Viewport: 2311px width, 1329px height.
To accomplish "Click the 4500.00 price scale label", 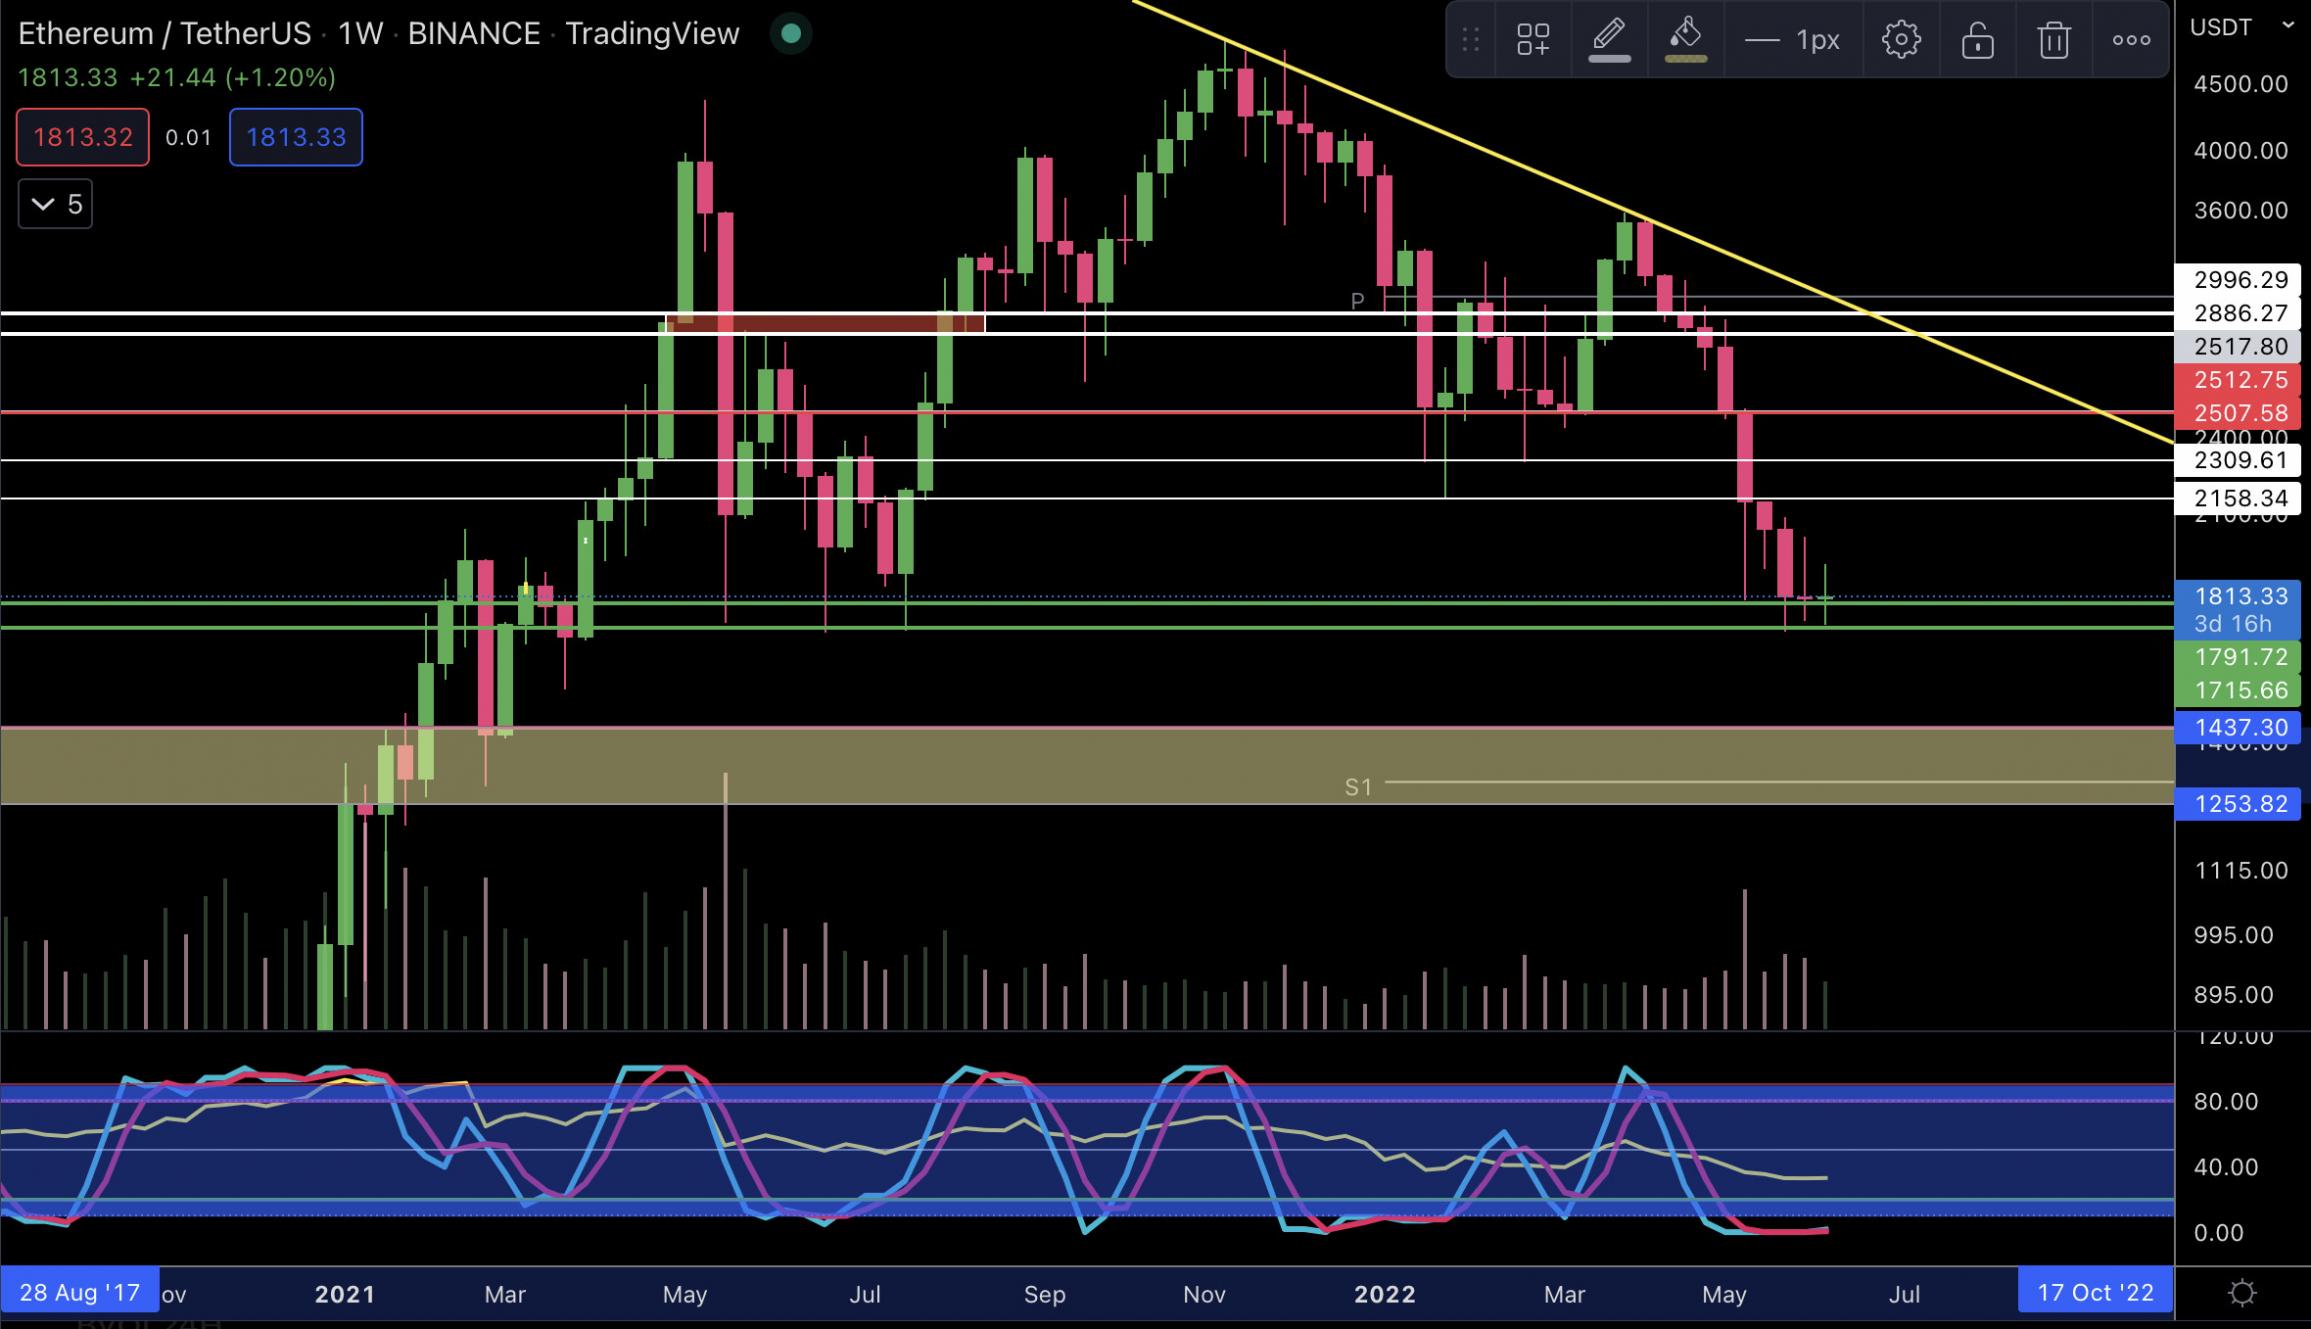I will 2240,84.
